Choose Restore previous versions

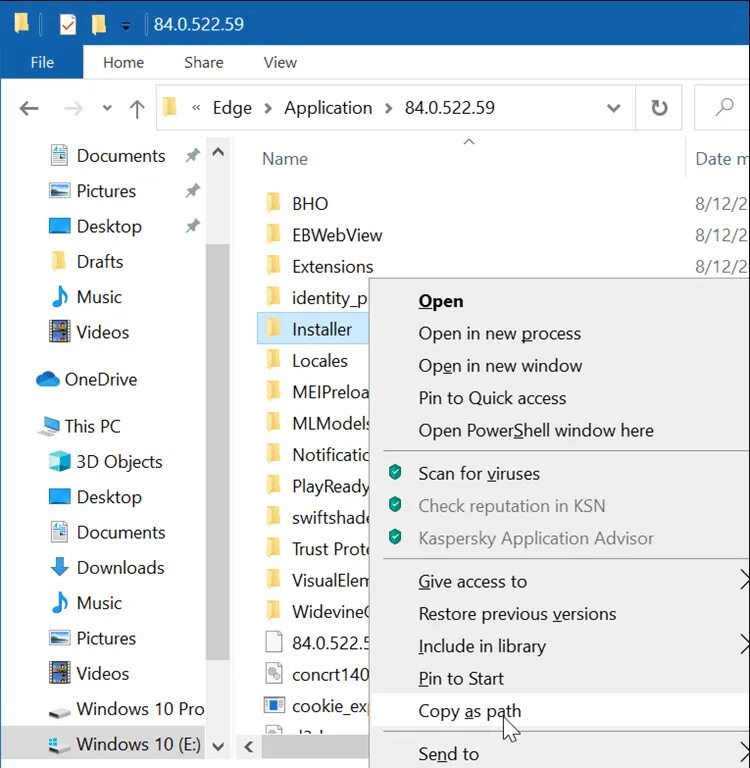pos(517,614)
